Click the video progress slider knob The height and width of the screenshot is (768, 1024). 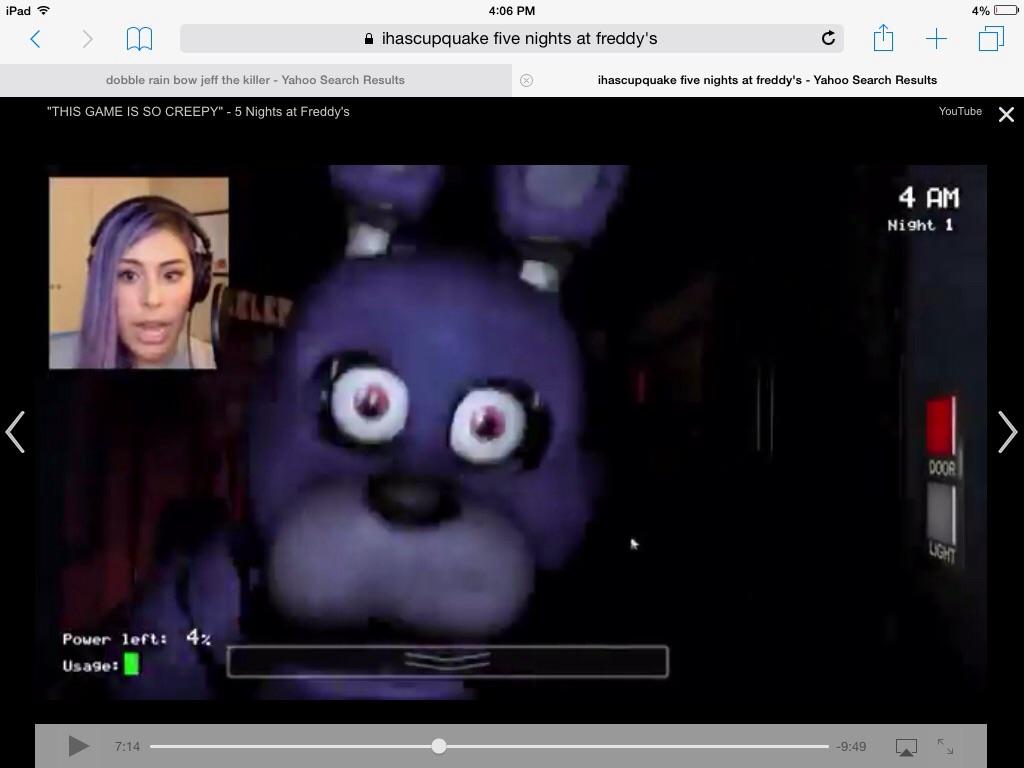(x=439, y=746)
